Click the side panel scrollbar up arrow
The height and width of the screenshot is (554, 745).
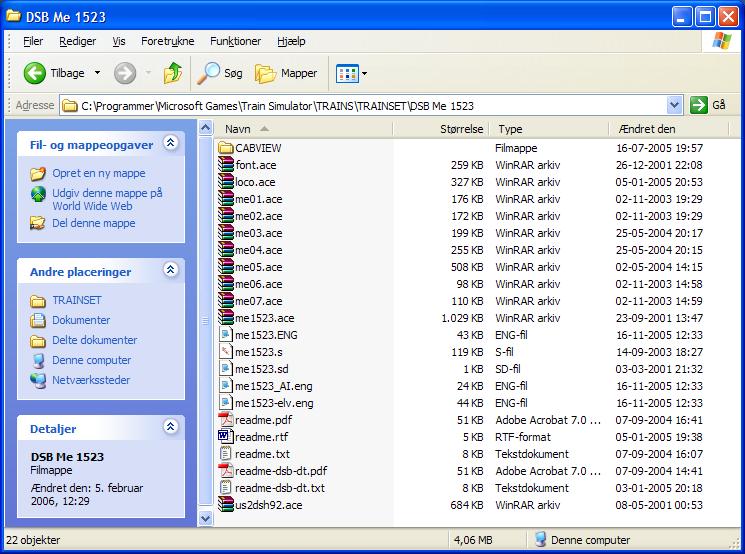click(x=205, y=128)
